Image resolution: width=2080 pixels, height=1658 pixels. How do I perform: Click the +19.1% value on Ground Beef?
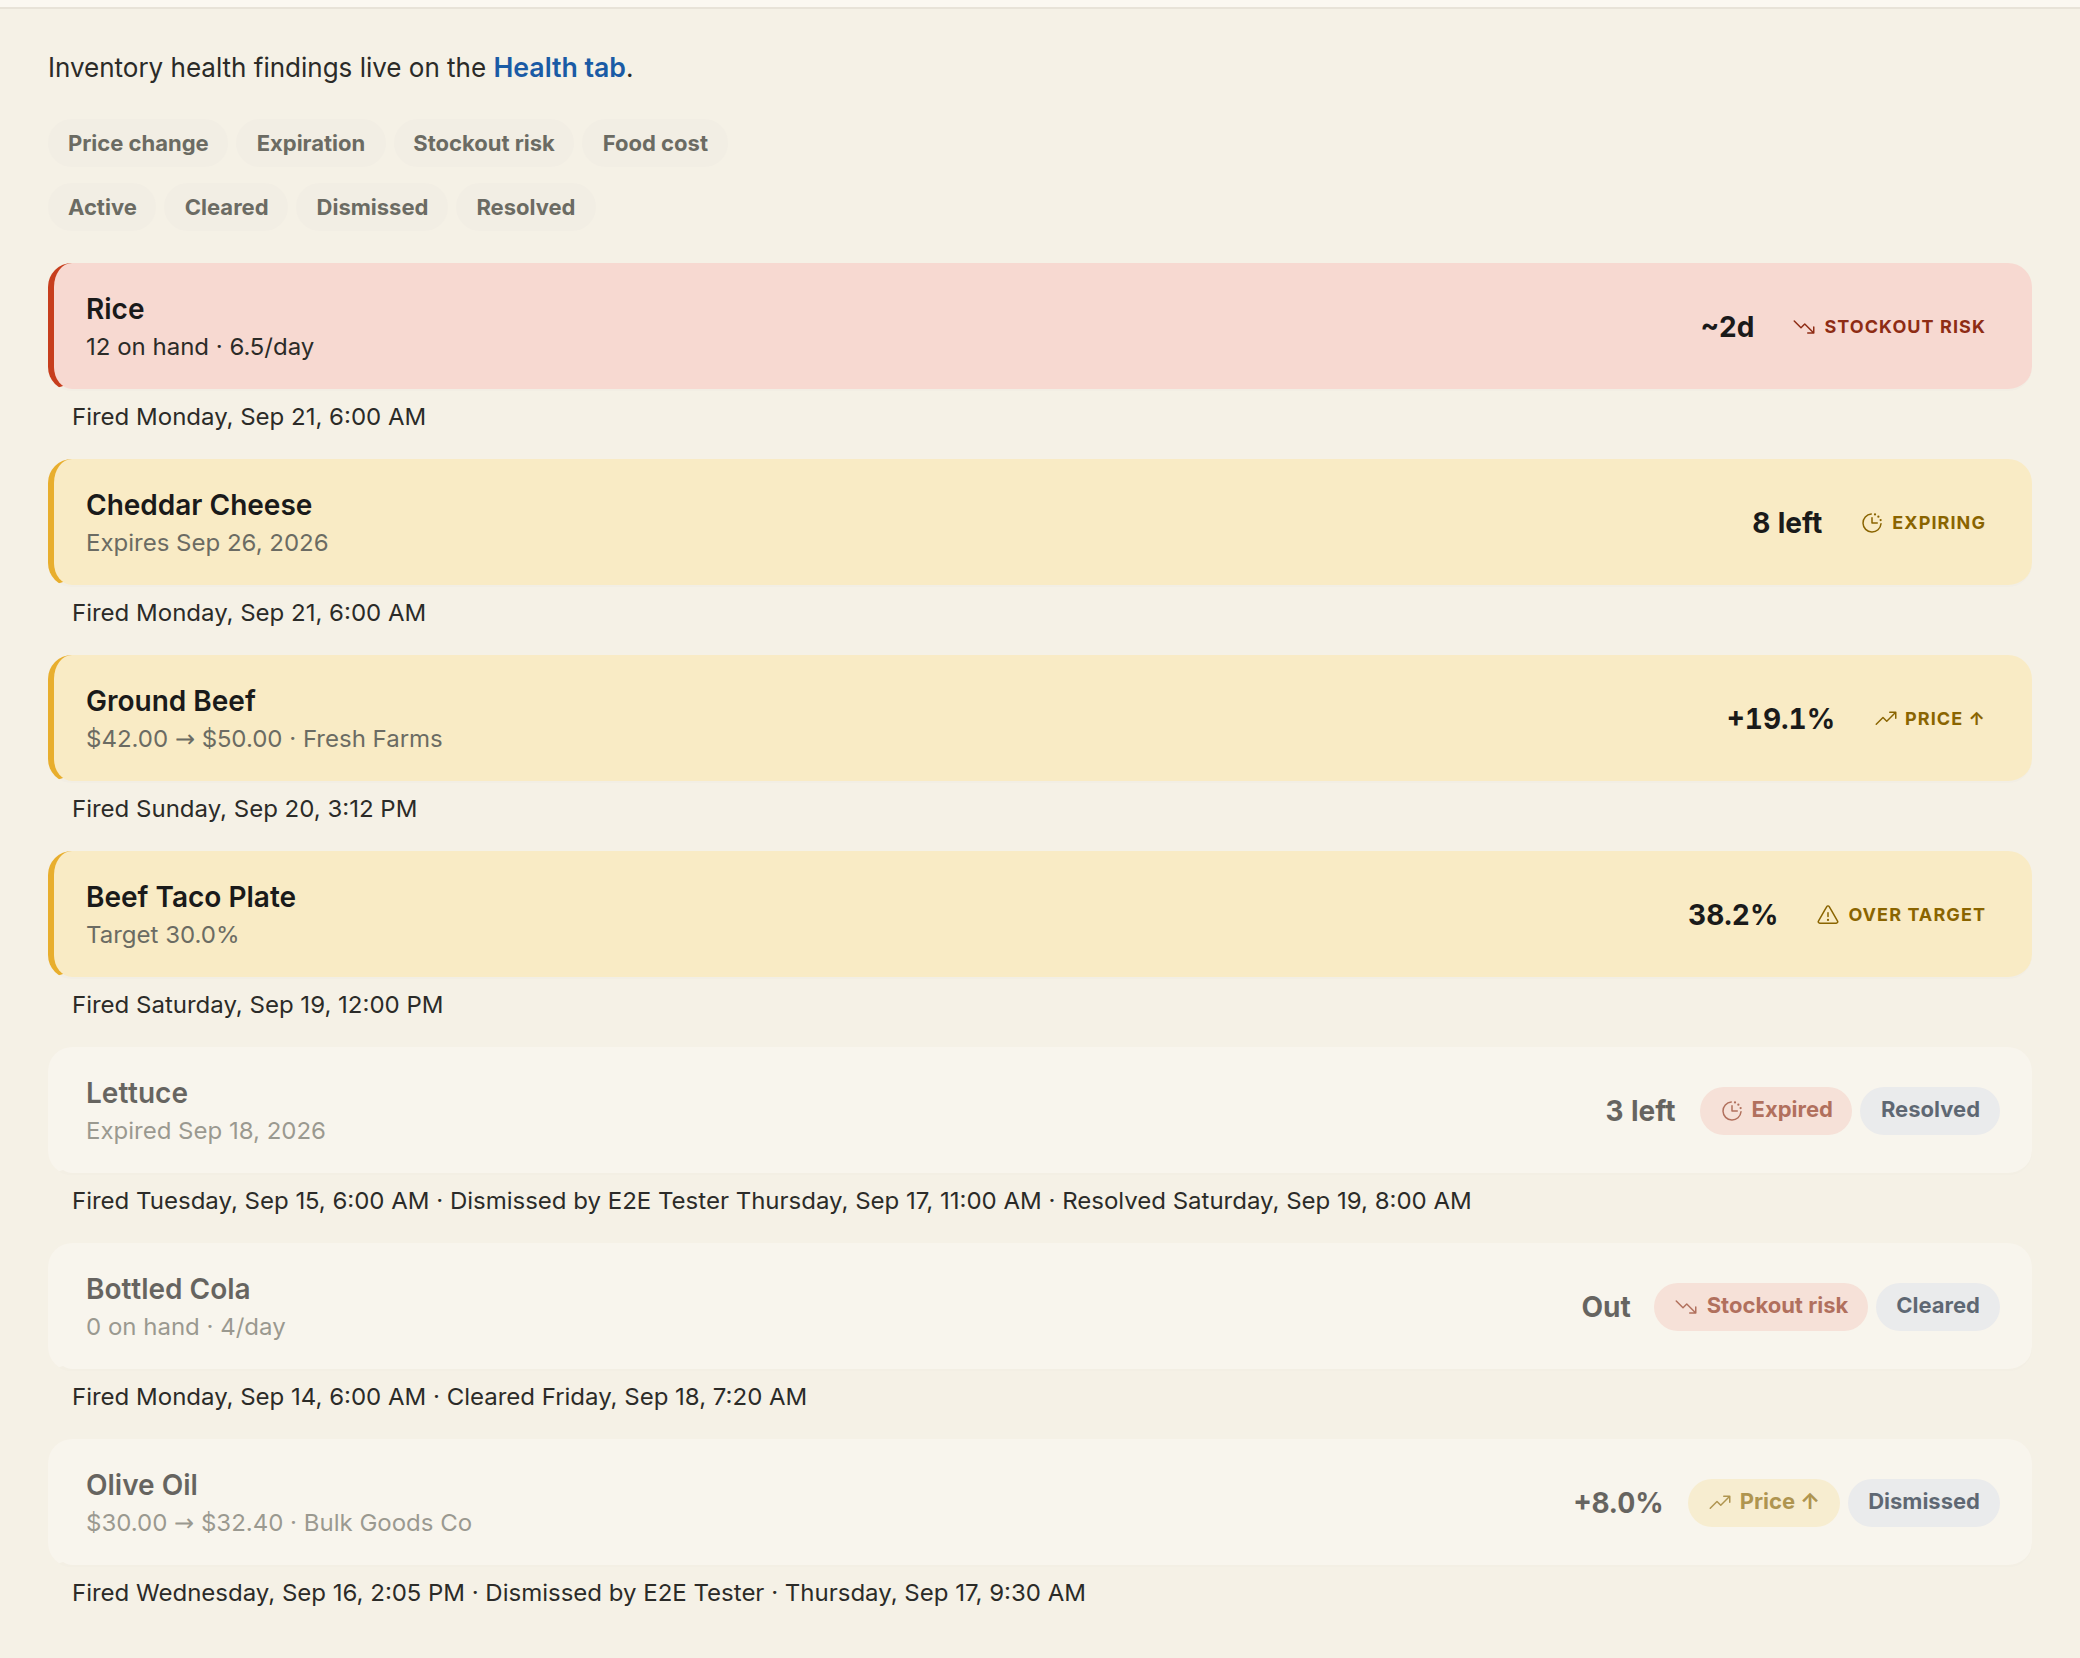point(1780,719)
